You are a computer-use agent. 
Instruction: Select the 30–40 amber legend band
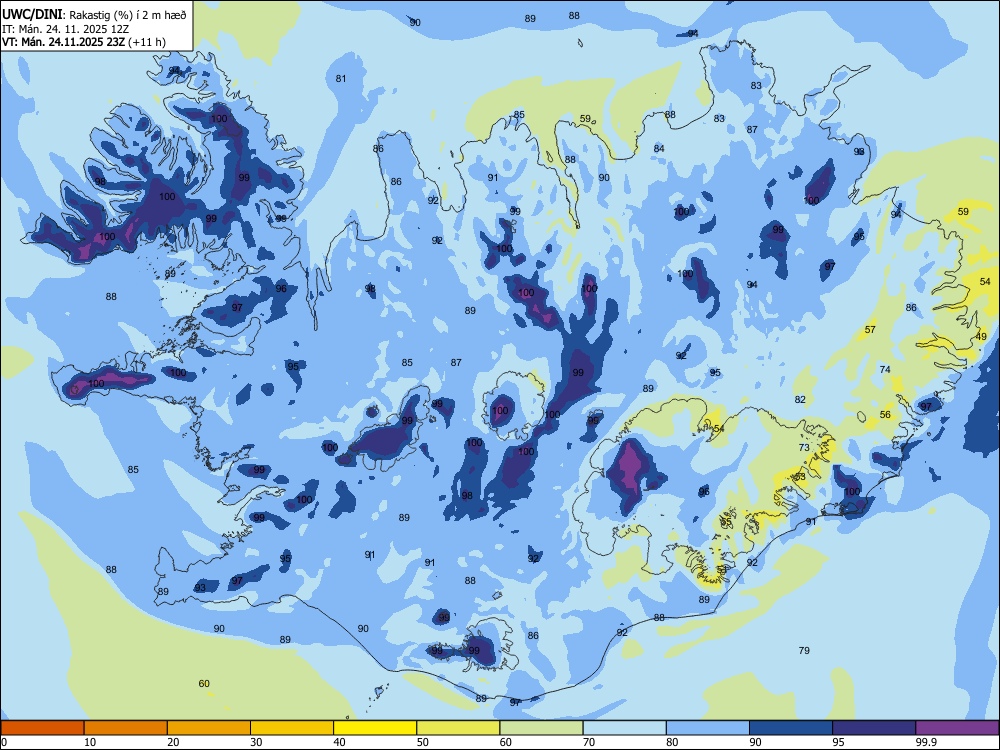(292, 728)
